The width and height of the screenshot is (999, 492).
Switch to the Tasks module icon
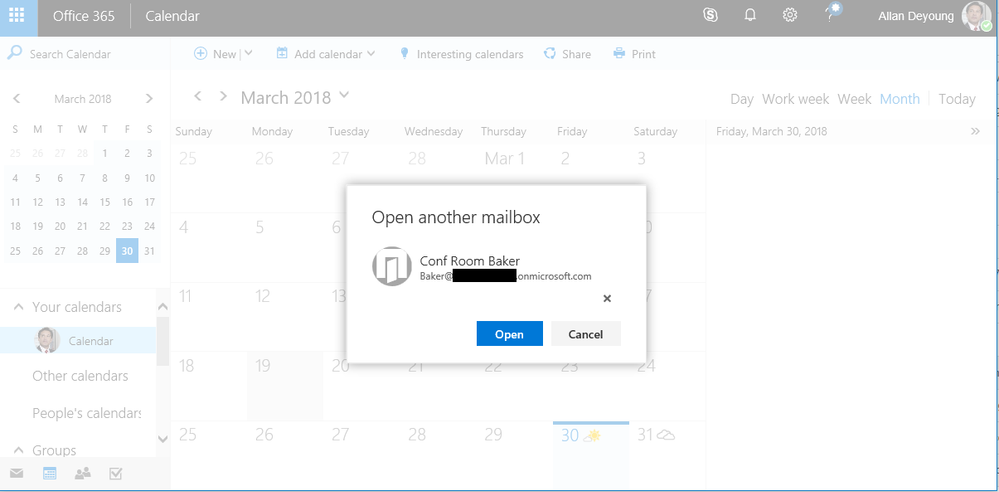[116, 474]
